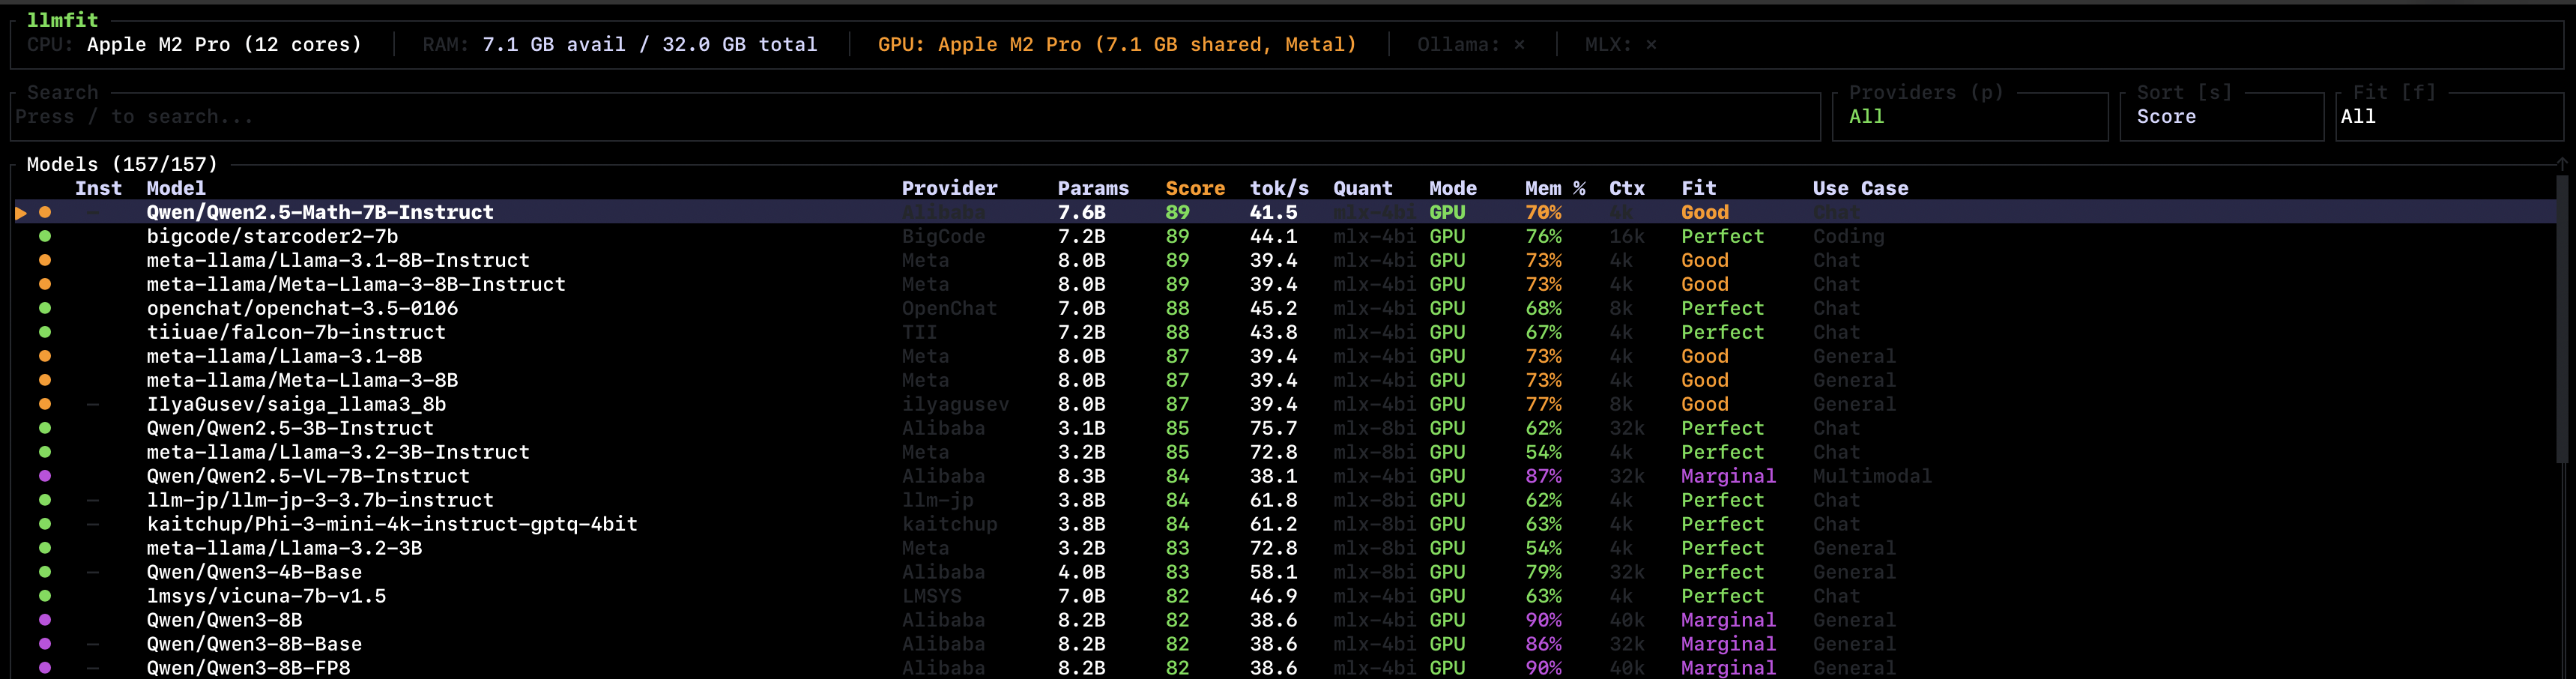Open the Sort dropdown set to Score

coord(2221,116)
